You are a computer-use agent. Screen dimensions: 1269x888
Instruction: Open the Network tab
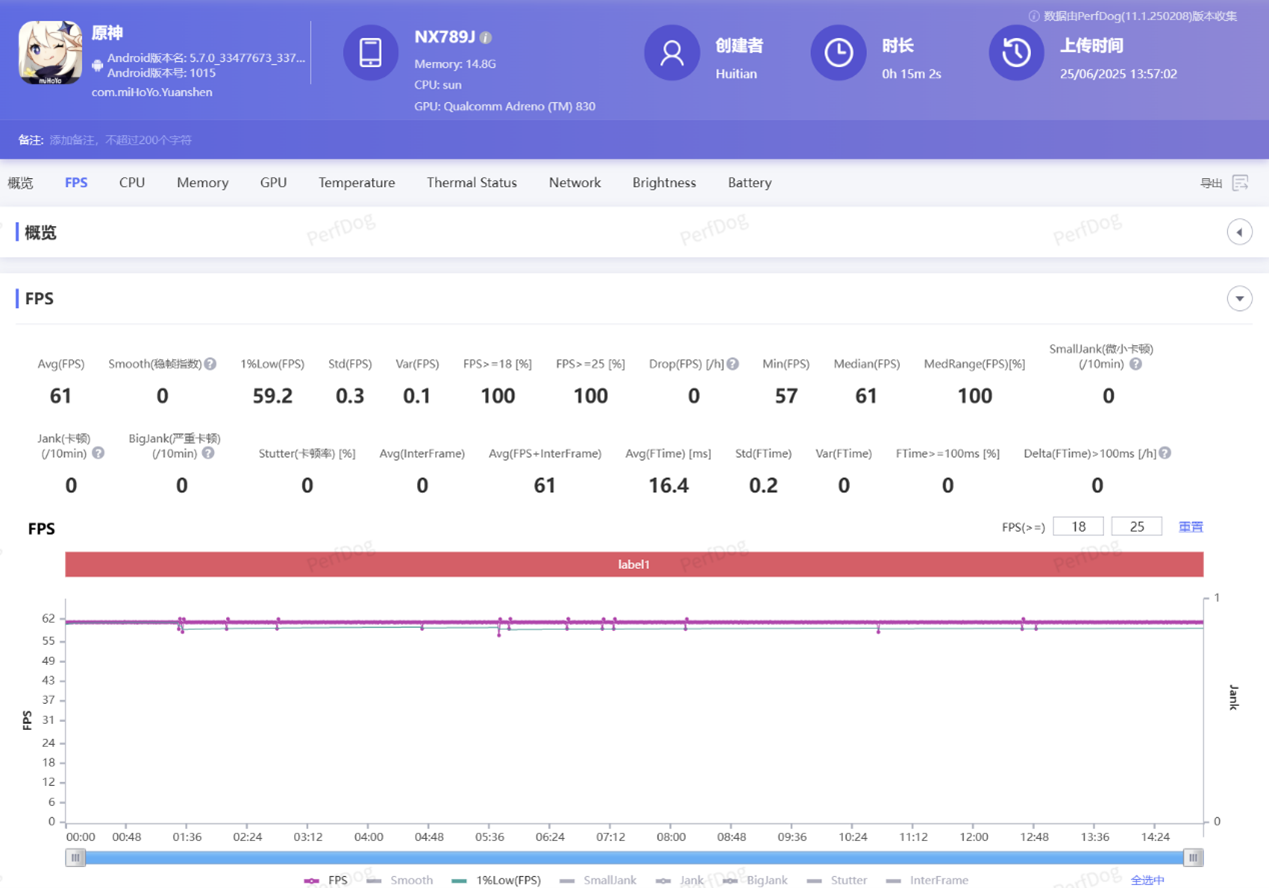(x=575, y=183)
